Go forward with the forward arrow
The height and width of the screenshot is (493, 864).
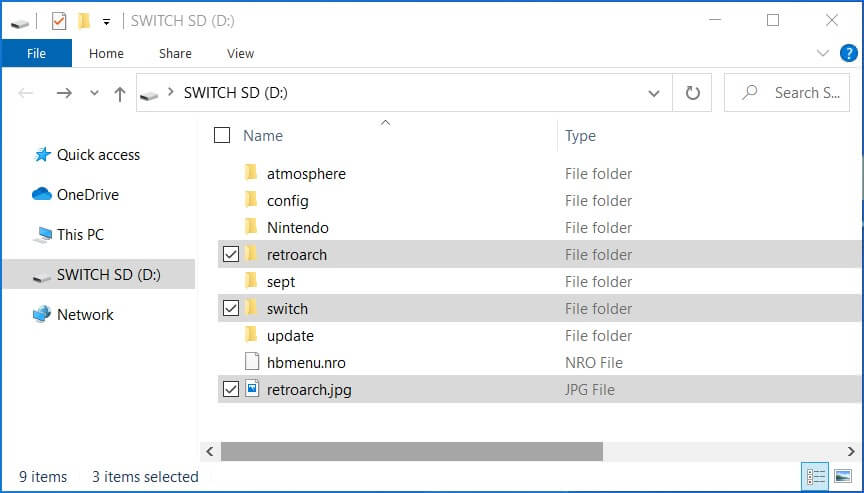64,93
